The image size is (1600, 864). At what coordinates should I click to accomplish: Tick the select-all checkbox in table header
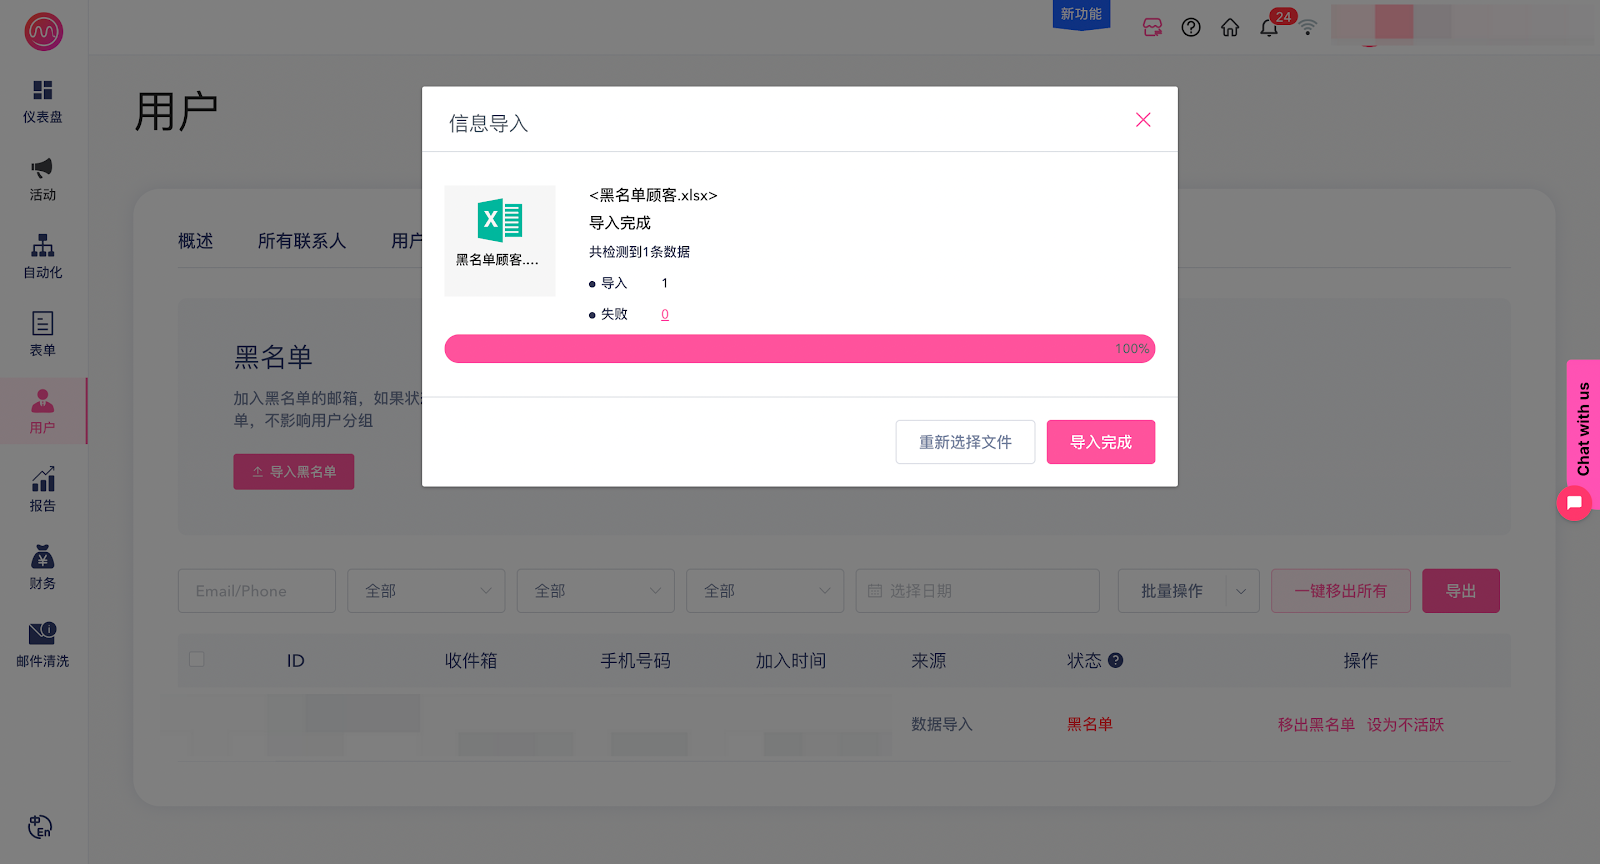[197, 660]
